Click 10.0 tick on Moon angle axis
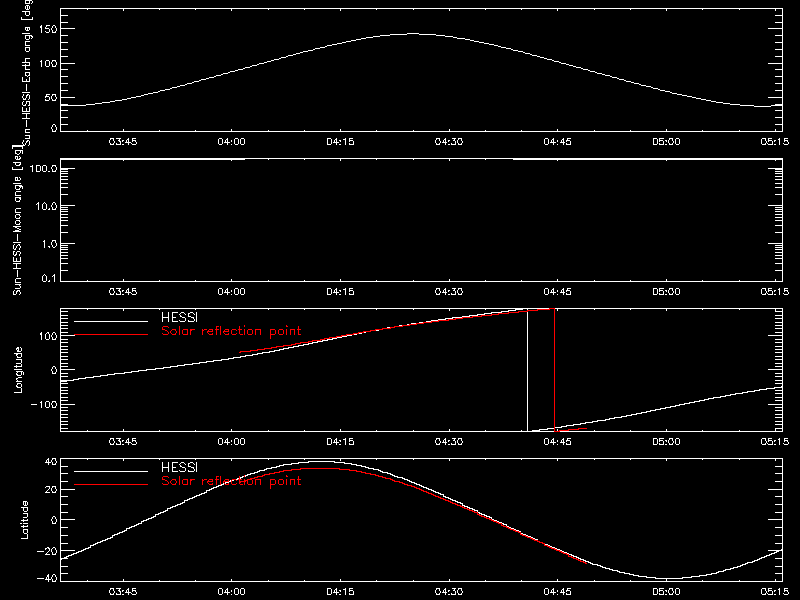The image size is (800, 600). tap(46, 206)
